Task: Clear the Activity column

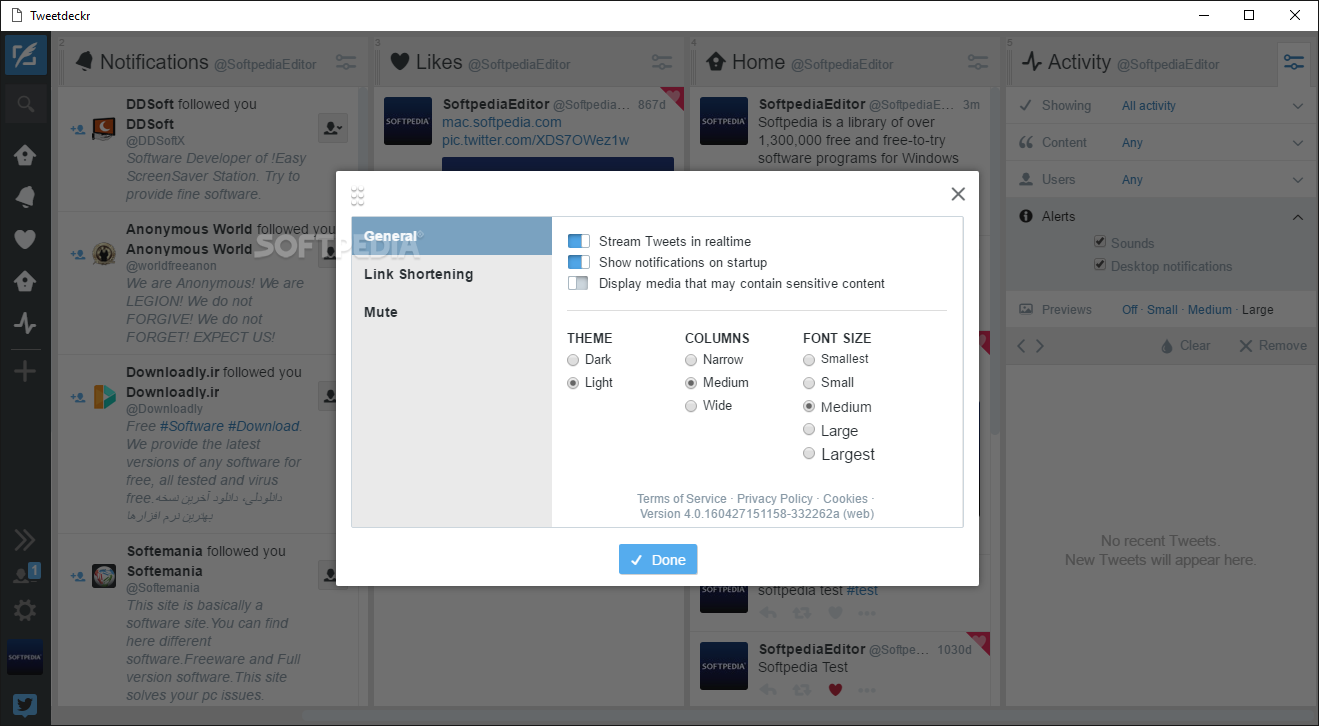Action: coord(1185,346)
